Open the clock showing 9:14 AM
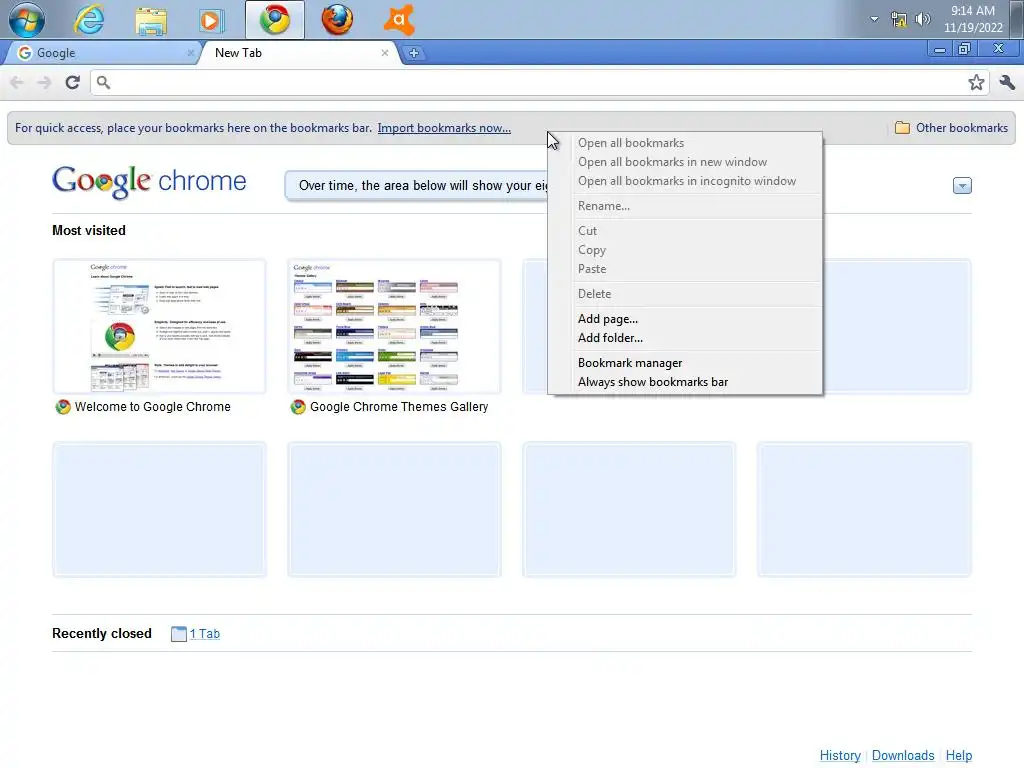 coord(973,19)
